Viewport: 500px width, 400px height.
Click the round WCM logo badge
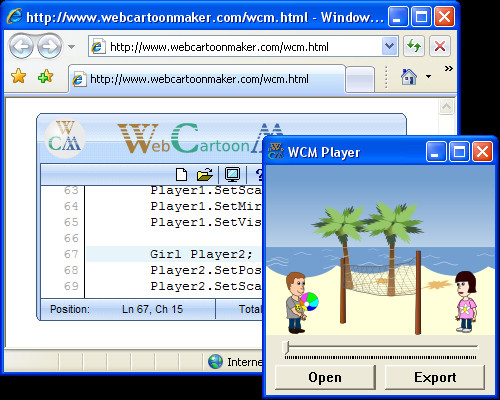(x=65, y=139)
